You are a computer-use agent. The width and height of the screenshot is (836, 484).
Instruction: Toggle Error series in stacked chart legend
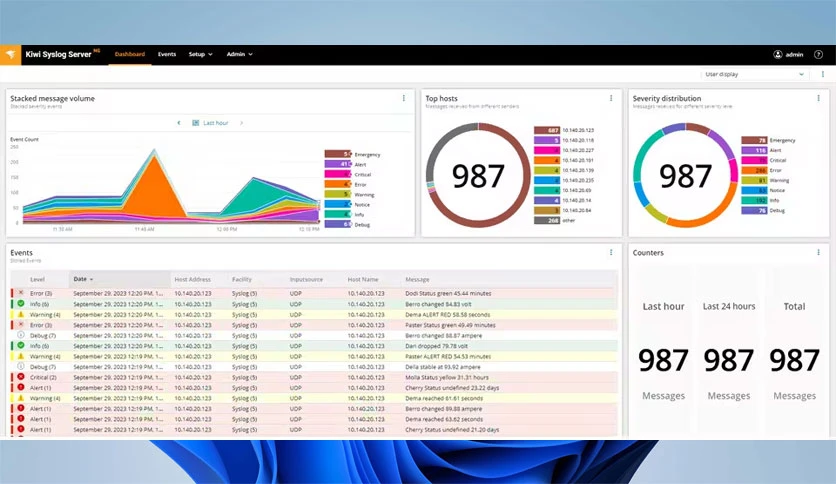345,184
